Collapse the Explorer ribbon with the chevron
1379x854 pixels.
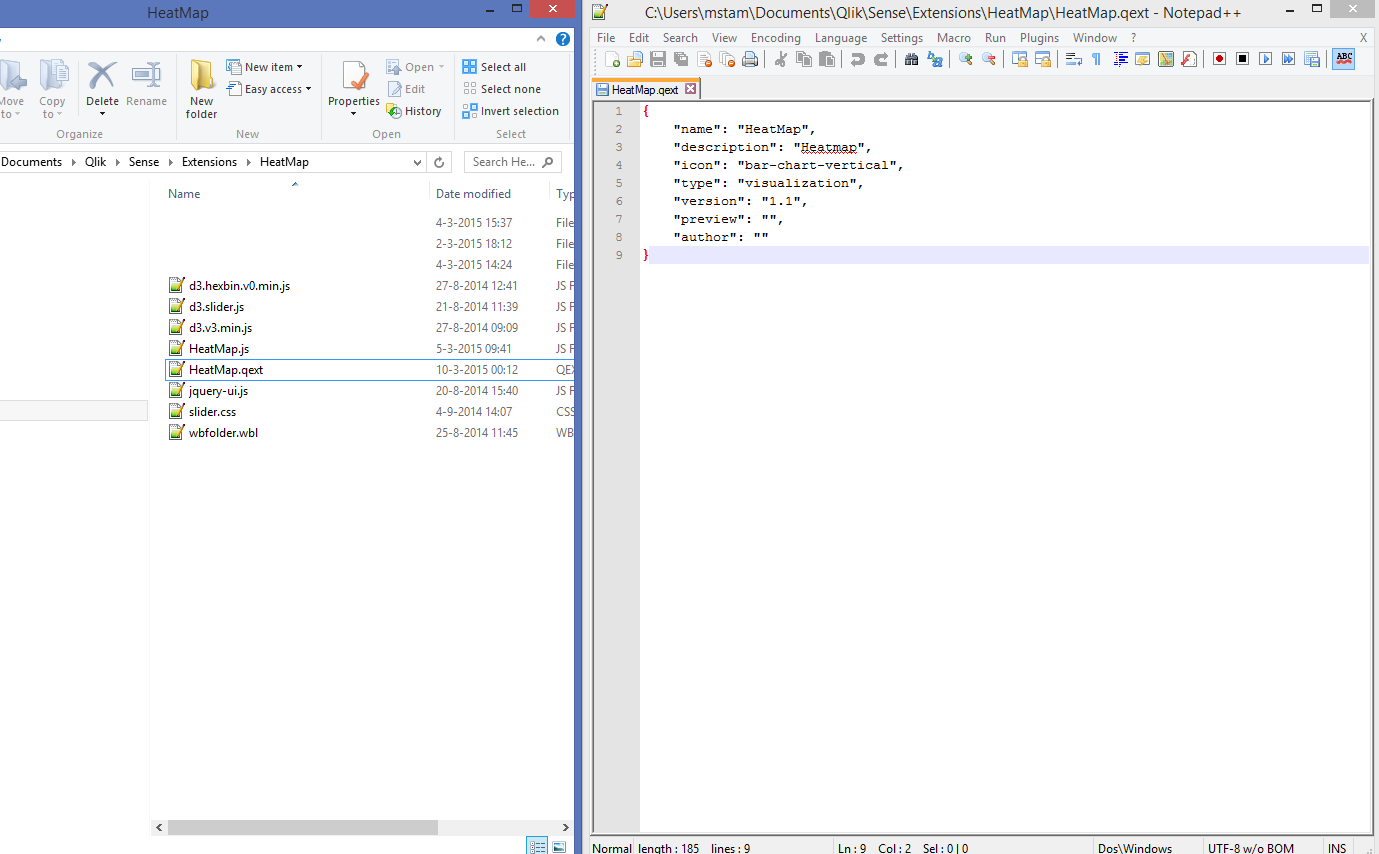pos(541,39)
